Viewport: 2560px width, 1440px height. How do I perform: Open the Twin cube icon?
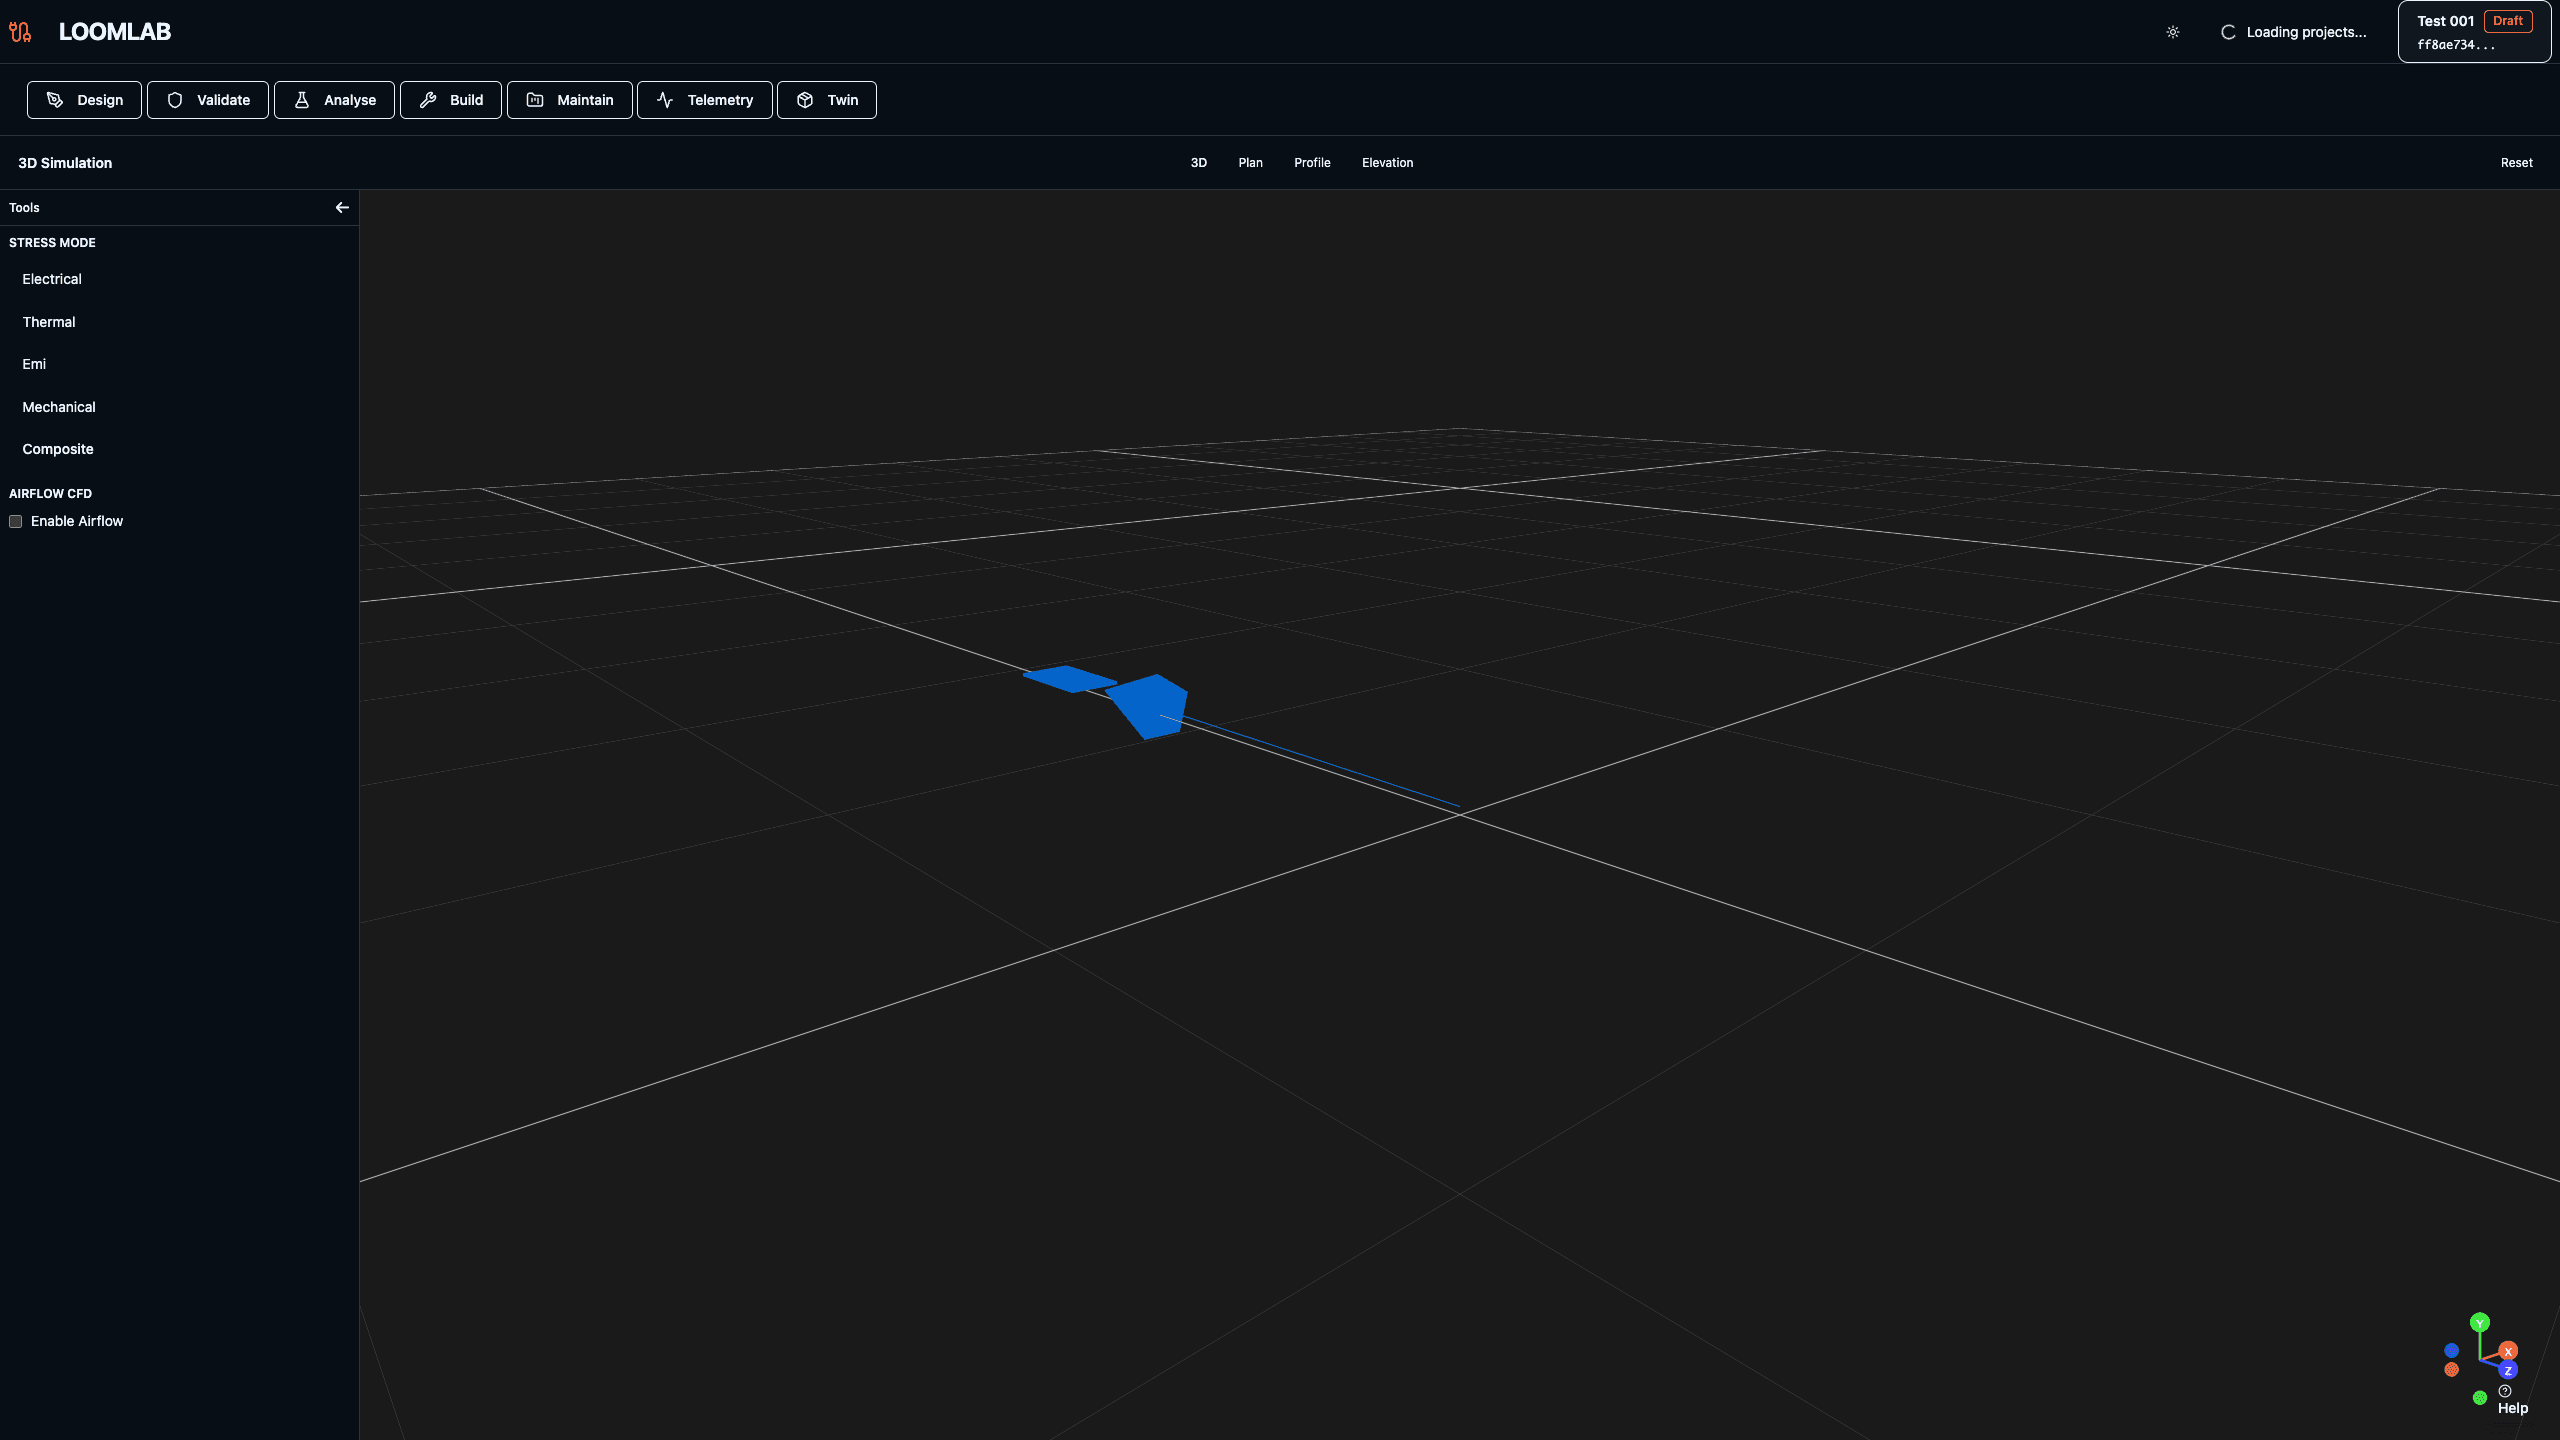pyautogui.click(x=805, y=100)
